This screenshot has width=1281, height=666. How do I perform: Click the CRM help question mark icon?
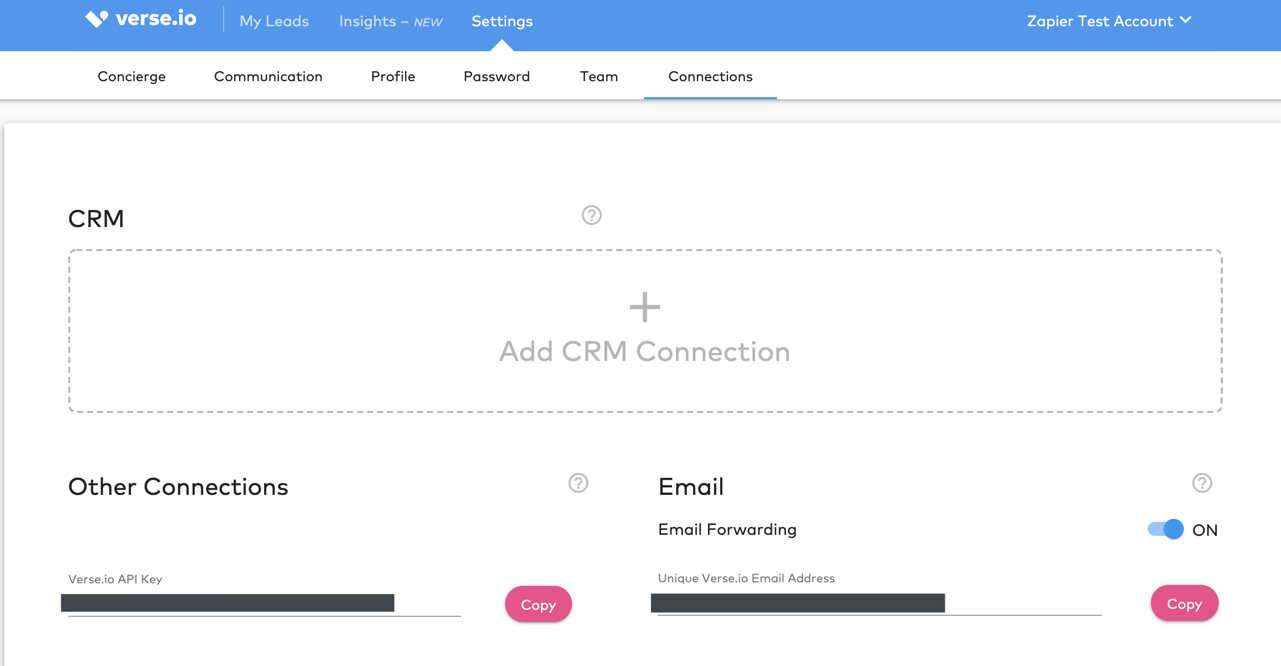point(591,215)
